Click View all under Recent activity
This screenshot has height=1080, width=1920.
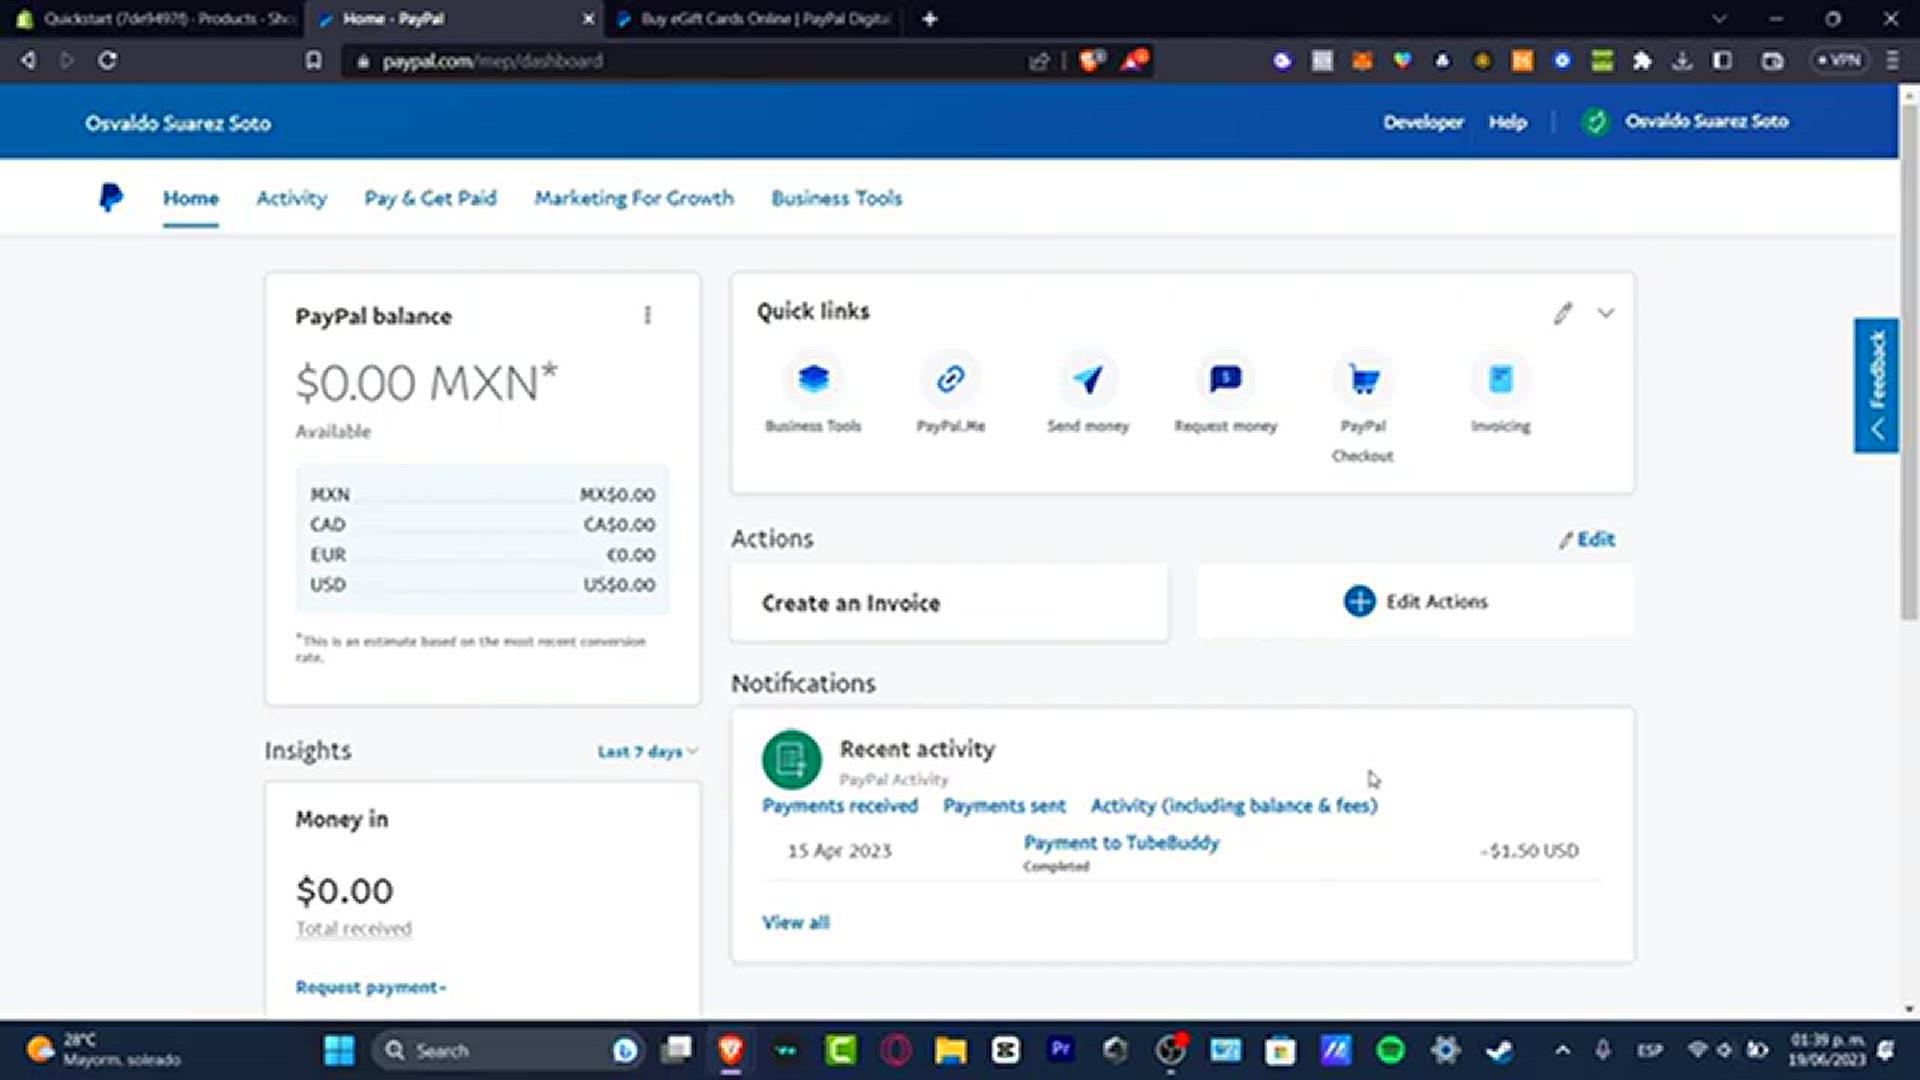796,922
